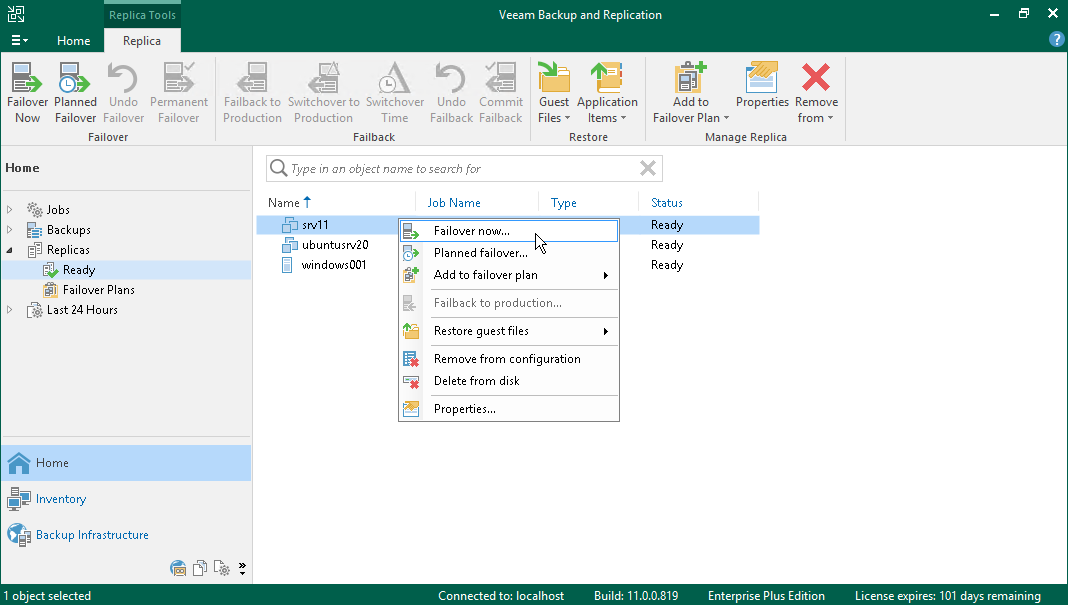Screen dimensions: 1068x605
Task: Expand the Jobs tree node
Action: [10, 210]
